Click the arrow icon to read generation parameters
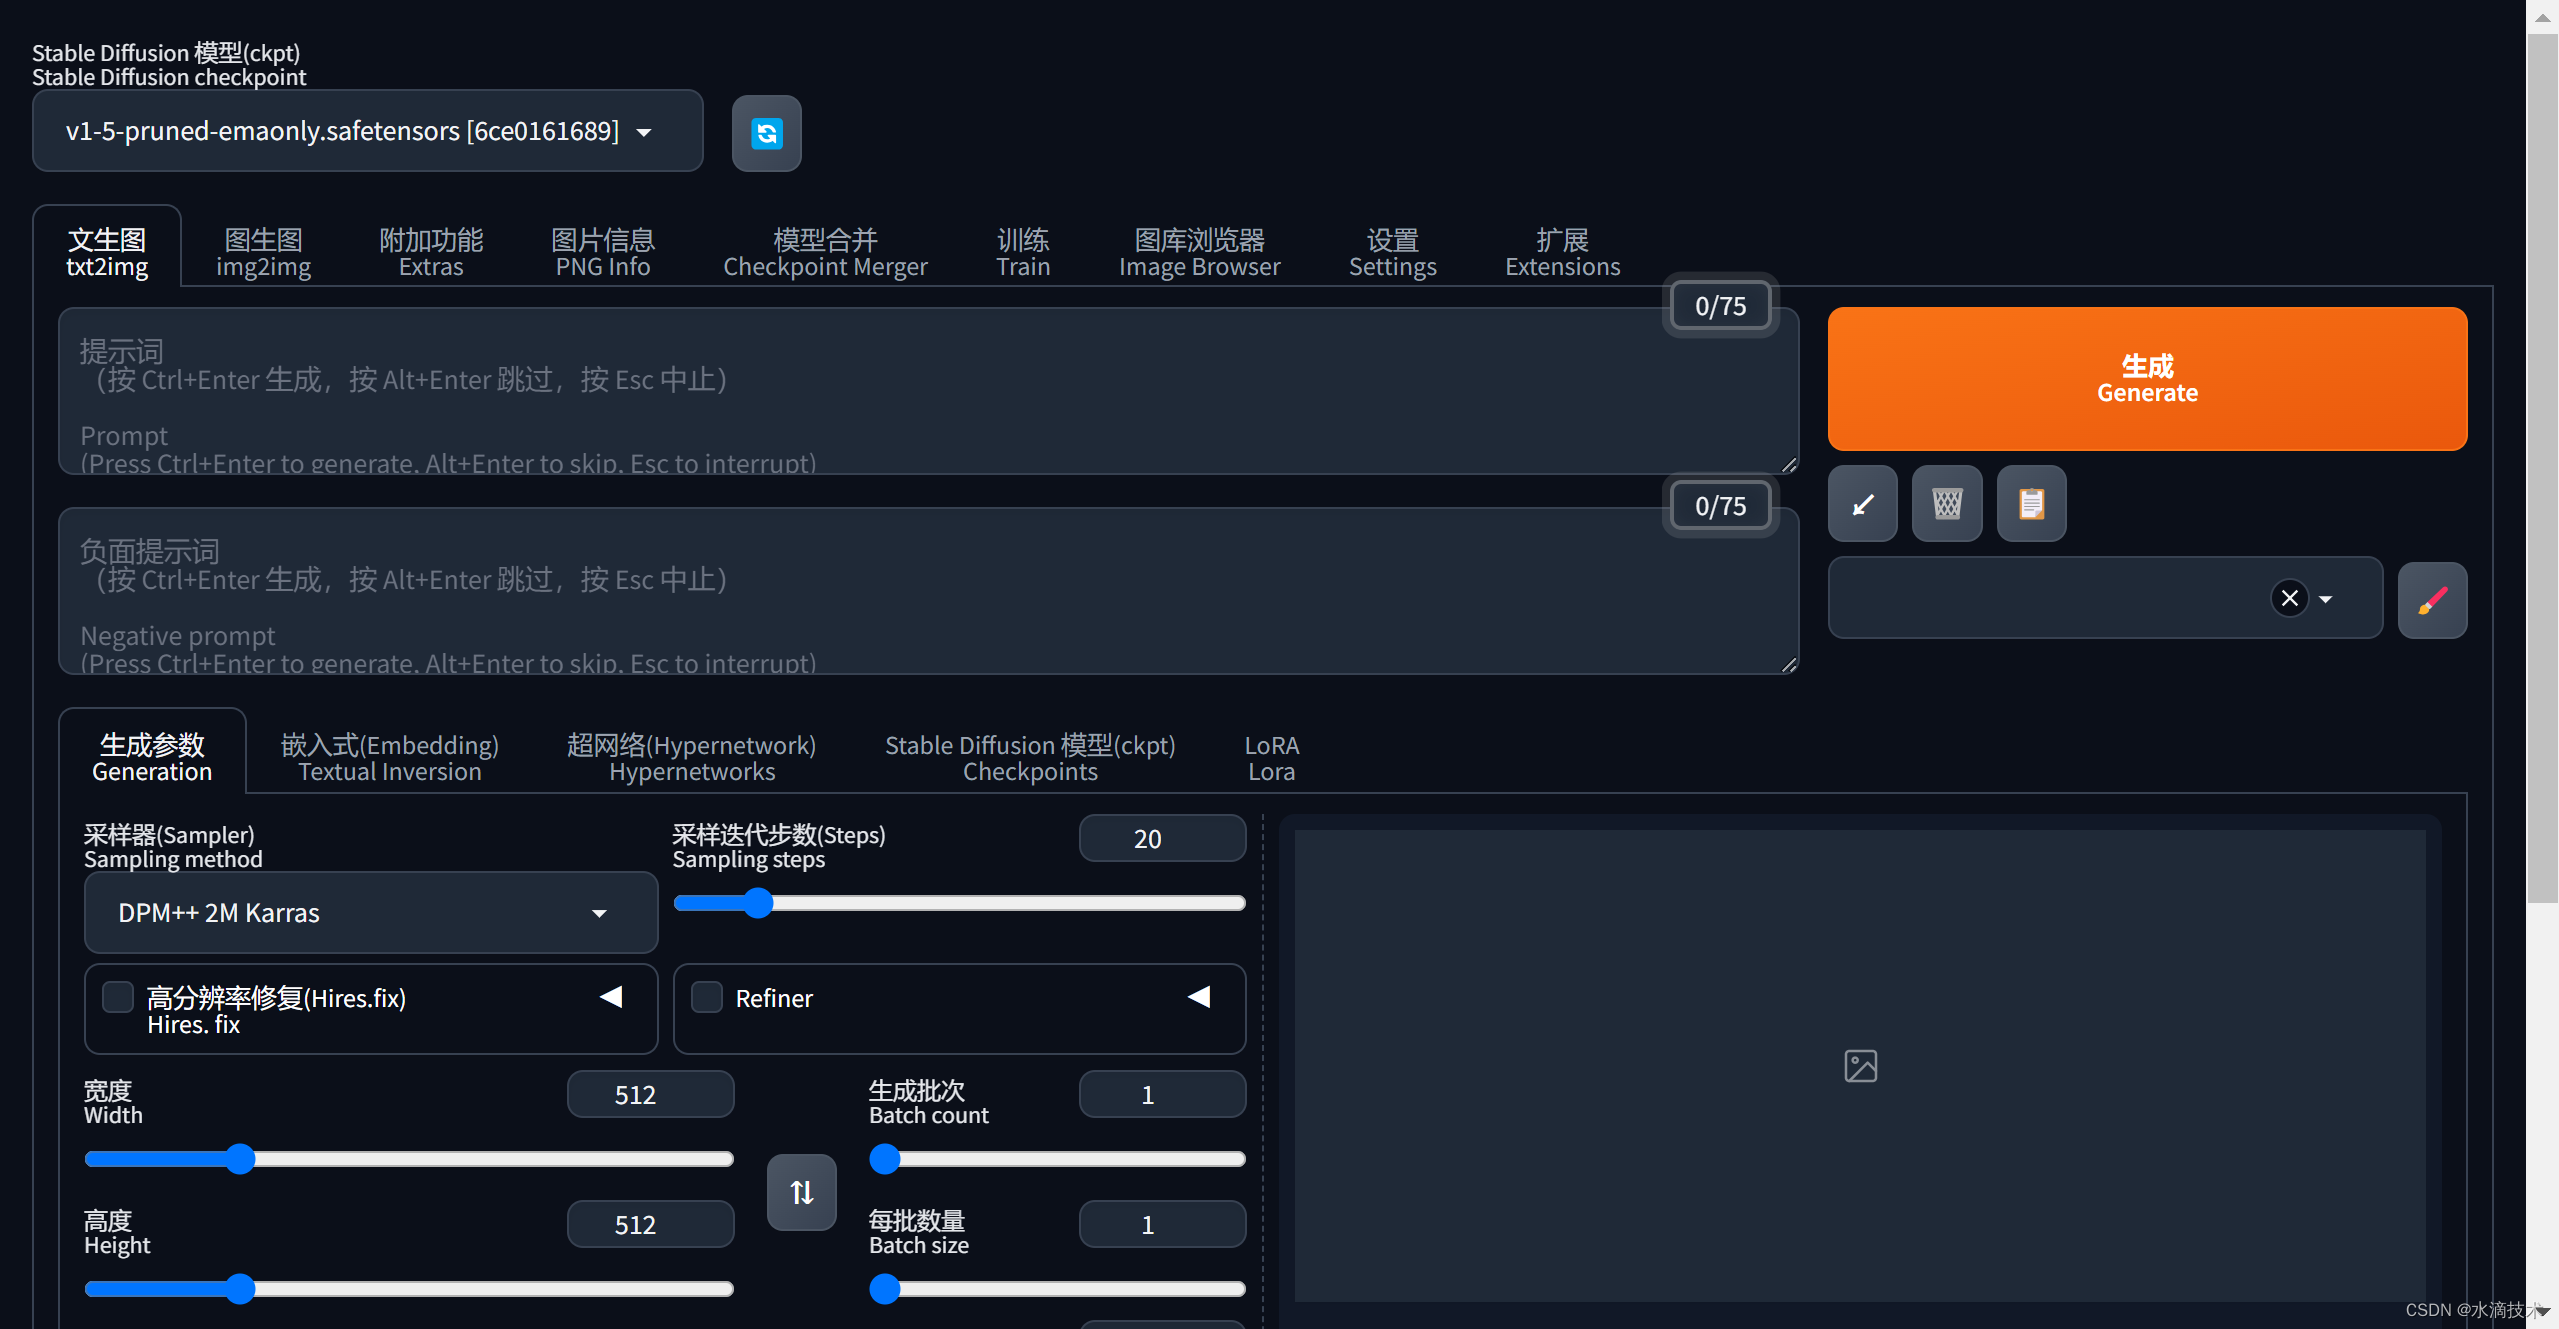Screen dimensions: 2559x1329 pos(1862,504)
